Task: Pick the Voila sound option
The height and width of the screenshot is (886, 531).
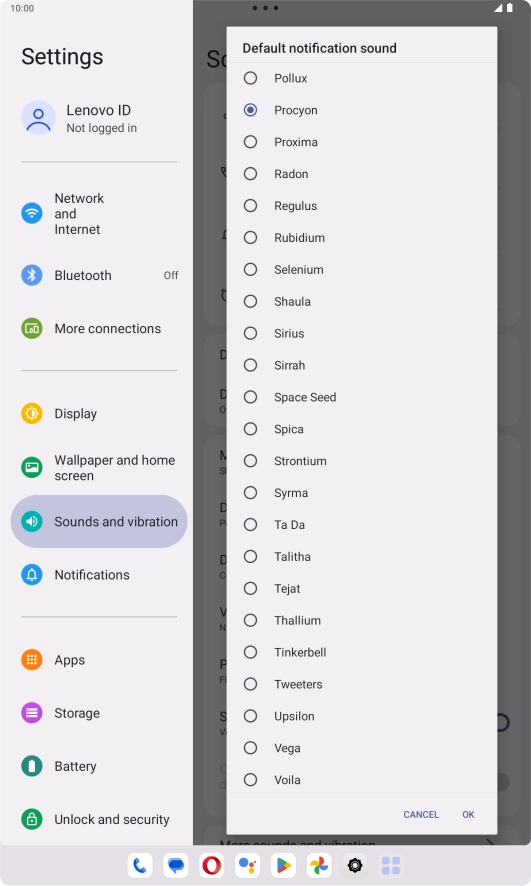Action: point(362,780)
